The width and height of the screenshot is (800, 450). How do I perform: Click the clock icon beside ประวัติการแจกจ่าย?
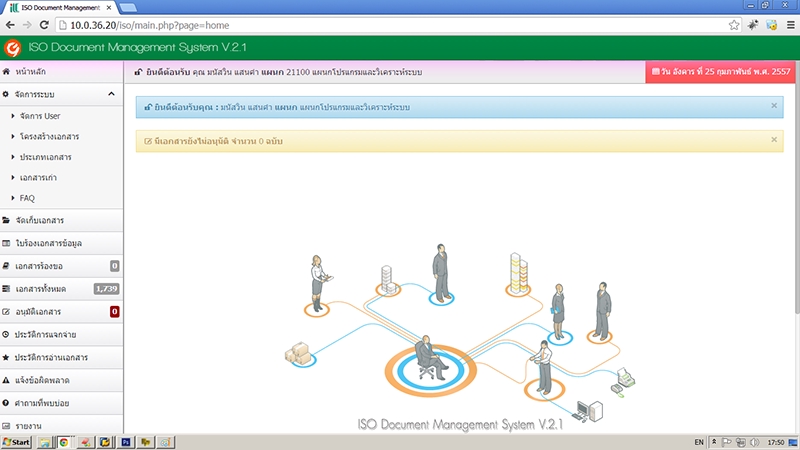(6, 335)
